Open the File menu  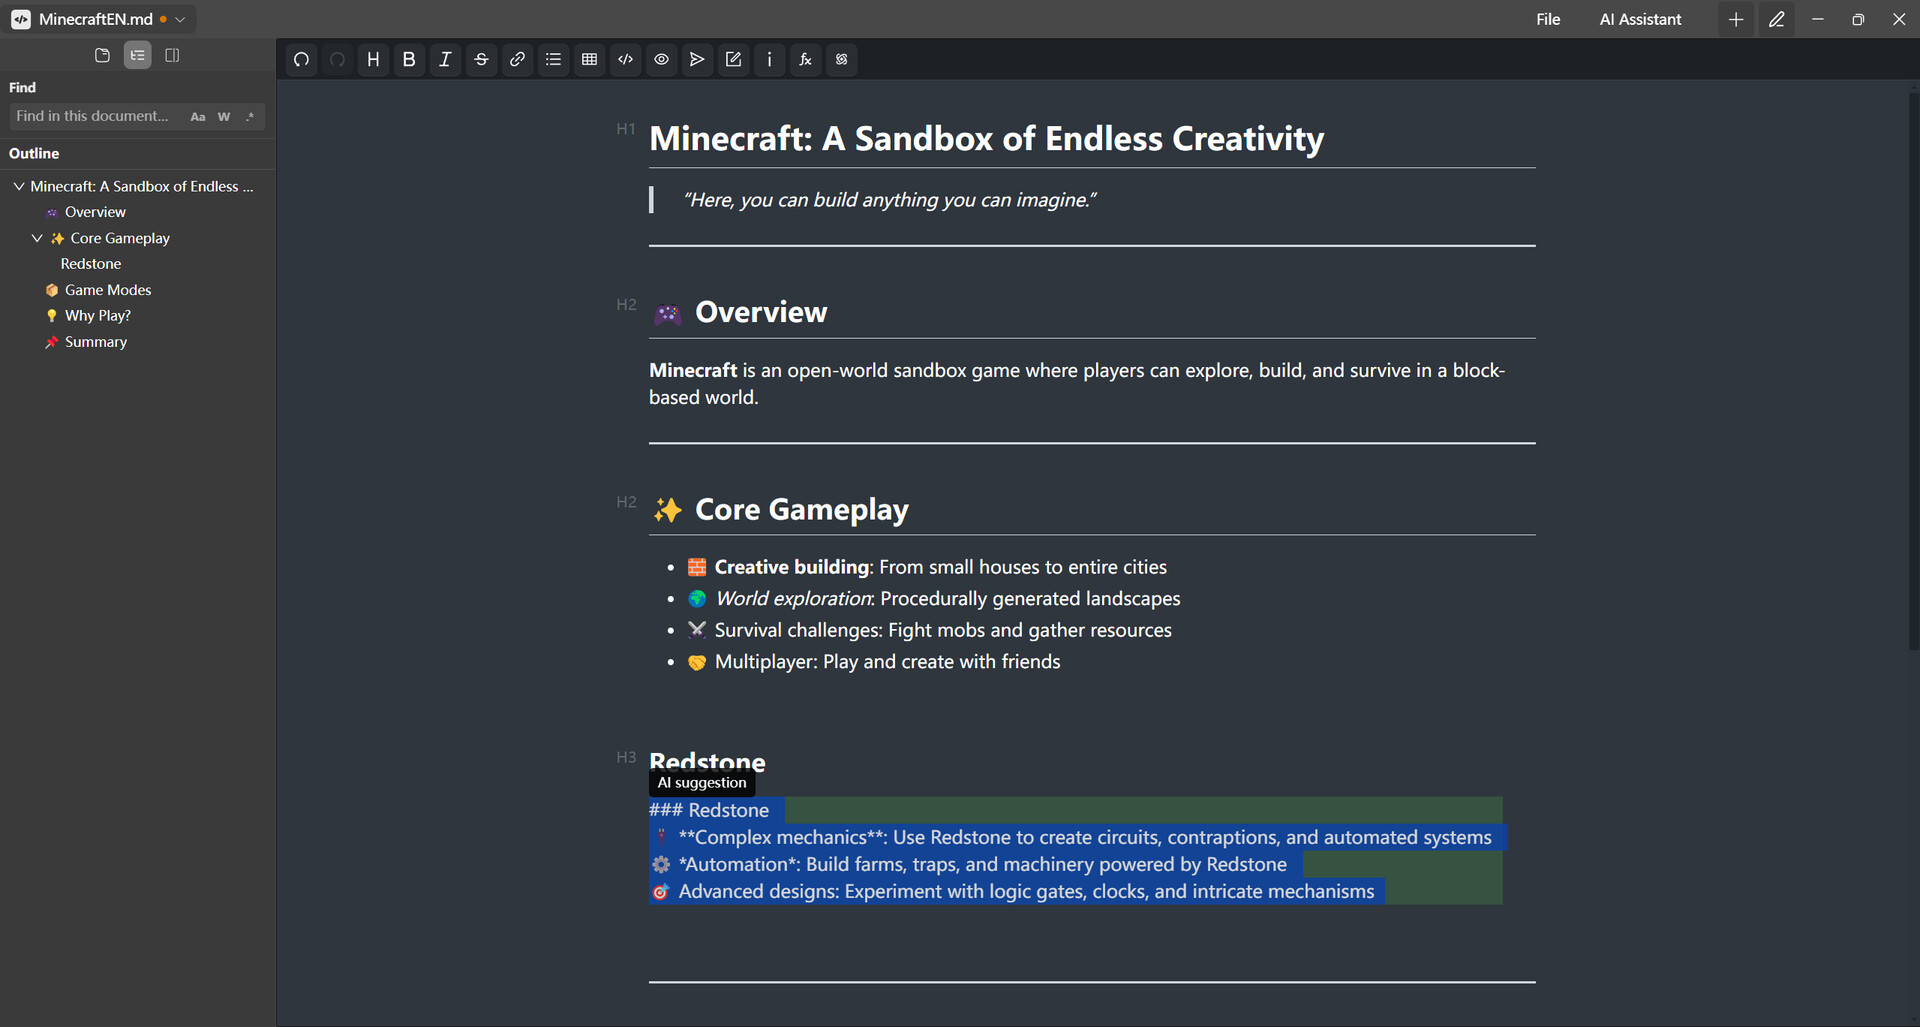point(1548,19)
